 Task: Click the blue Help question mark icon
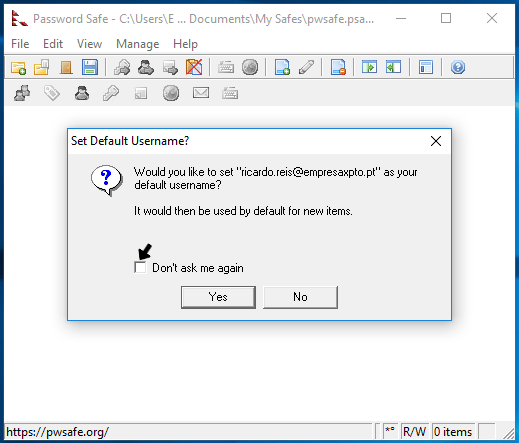point(458,67)
